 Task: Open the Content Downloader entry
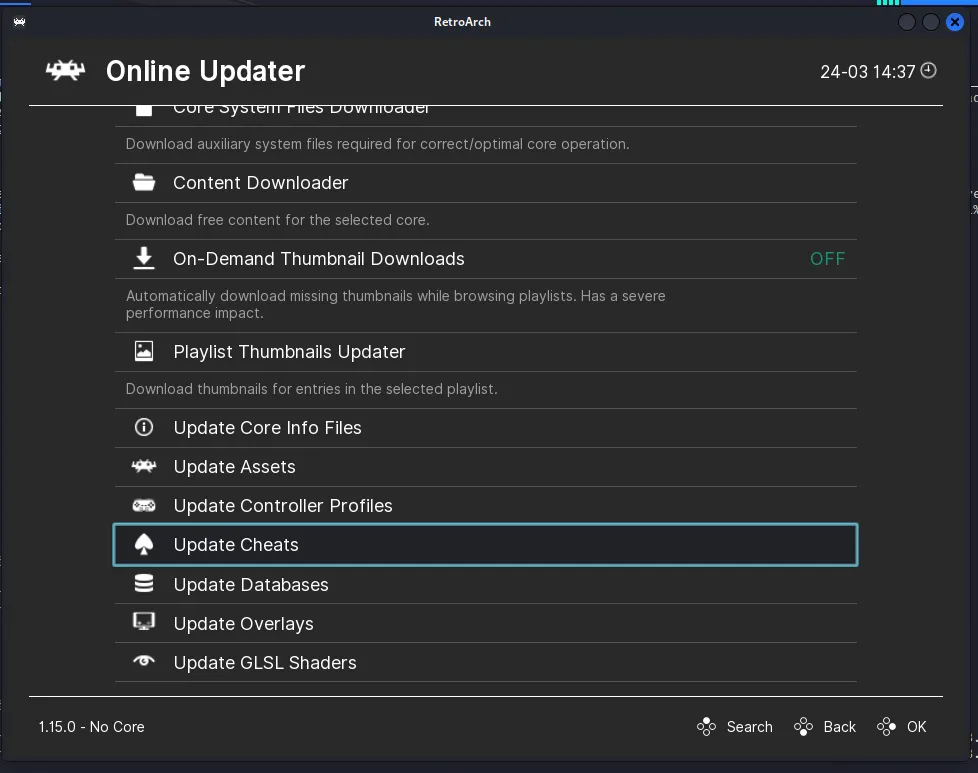pos(261,183)
